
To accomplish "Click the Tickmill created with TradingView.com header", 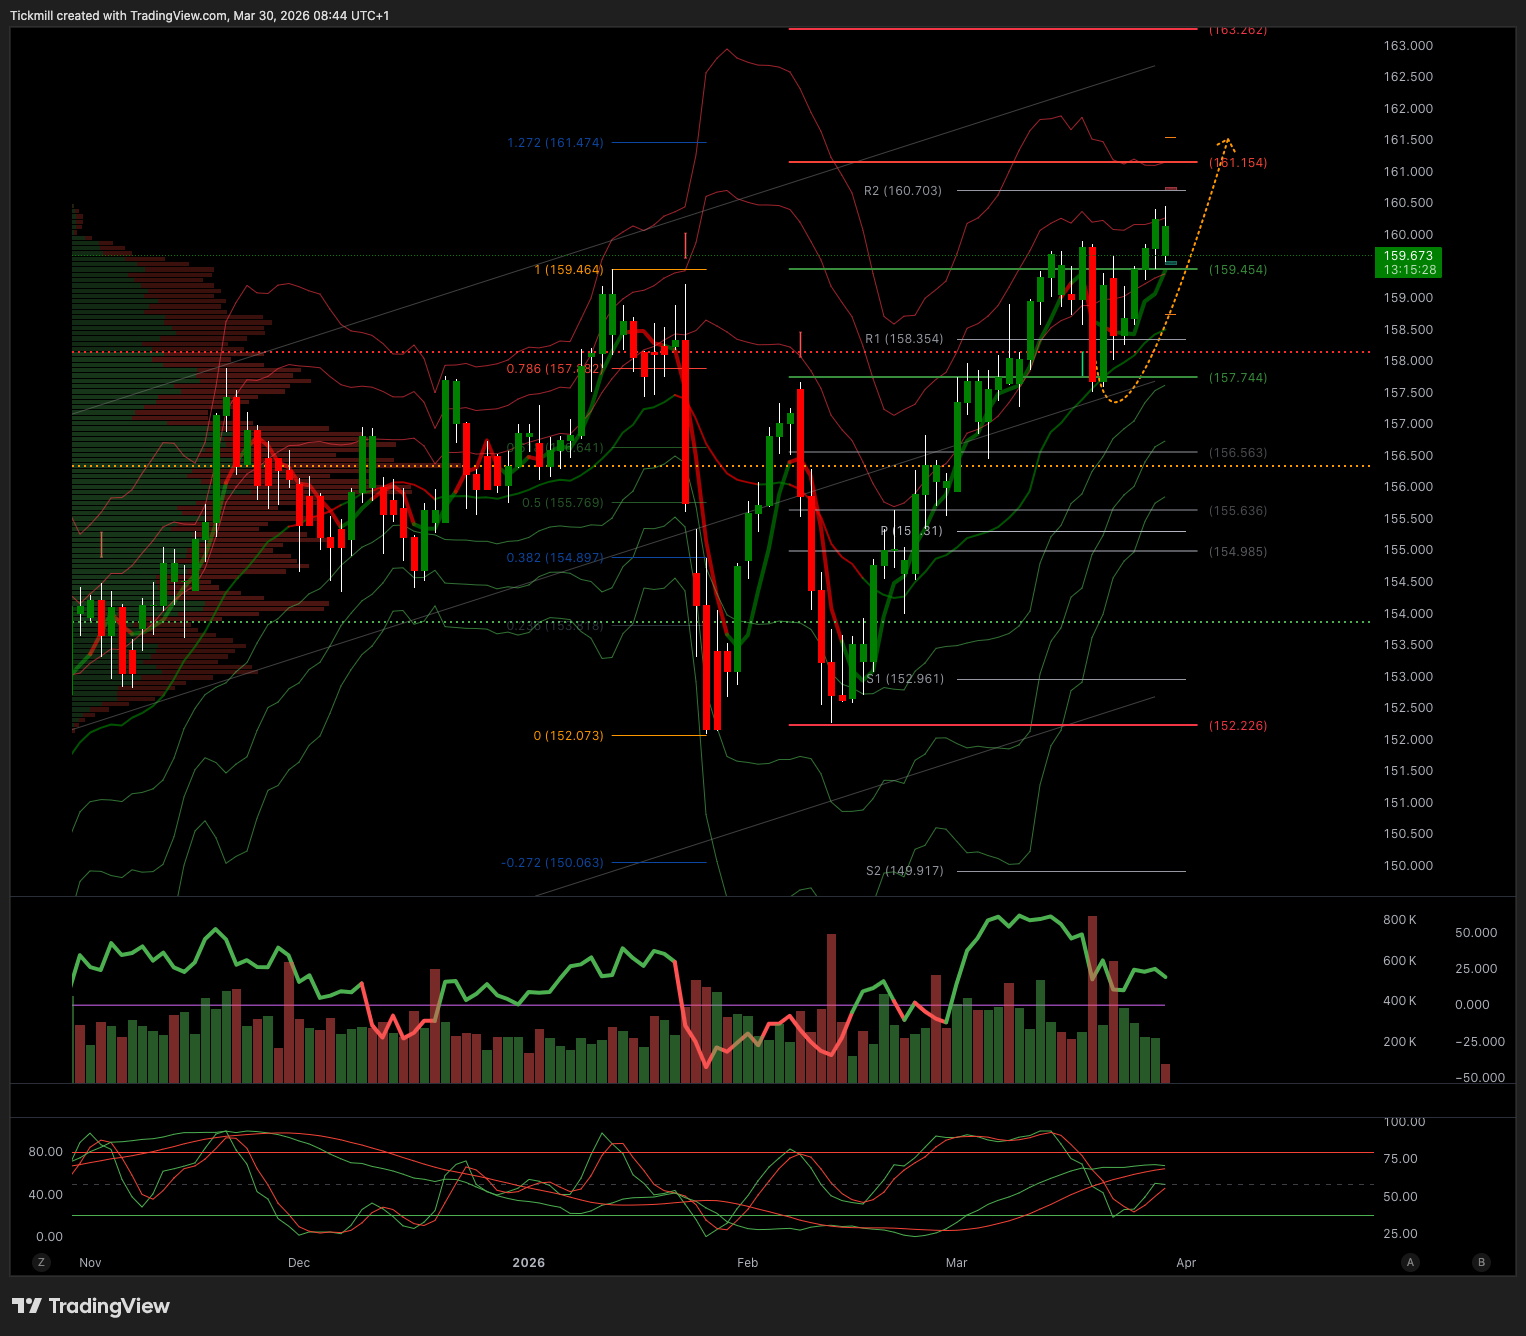I will click(x=200, y=16).
